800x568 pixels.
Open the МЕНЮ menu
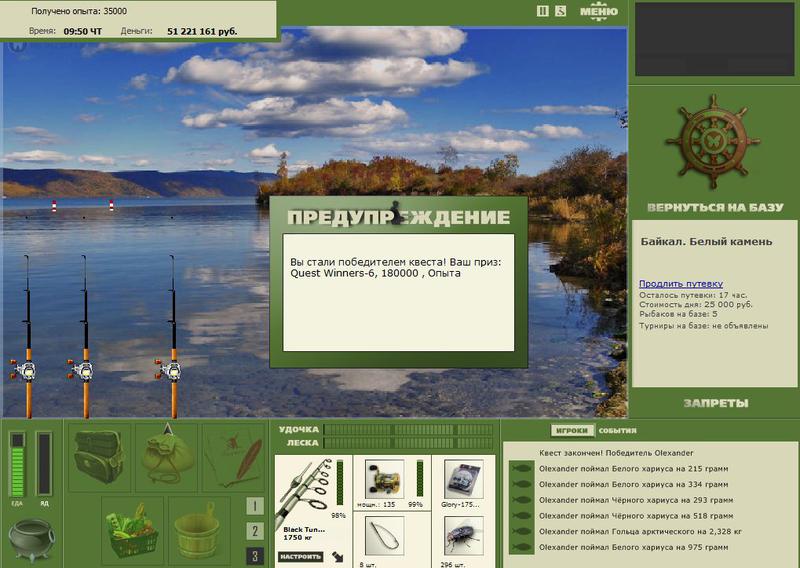click(x=598, y=11)
